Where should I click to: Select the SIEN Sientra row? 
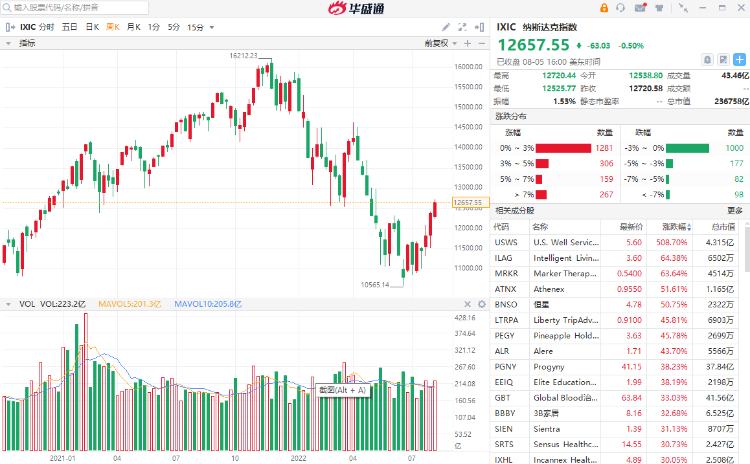(x=615, y=429)
